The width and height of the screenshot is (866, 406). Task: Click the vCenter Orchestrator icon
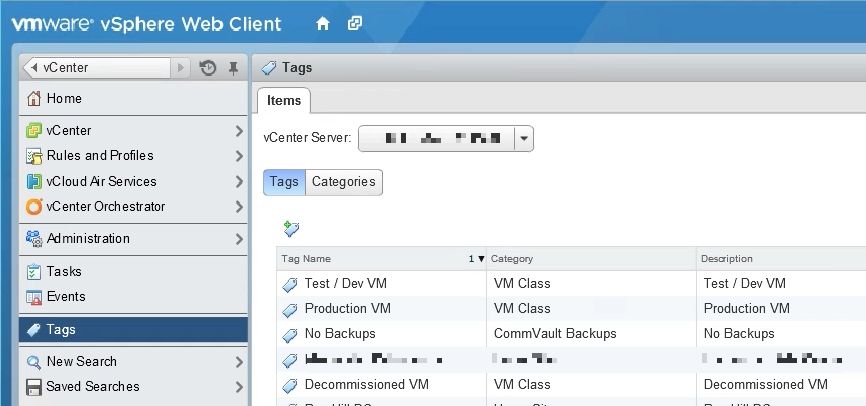tap(34, 207)
